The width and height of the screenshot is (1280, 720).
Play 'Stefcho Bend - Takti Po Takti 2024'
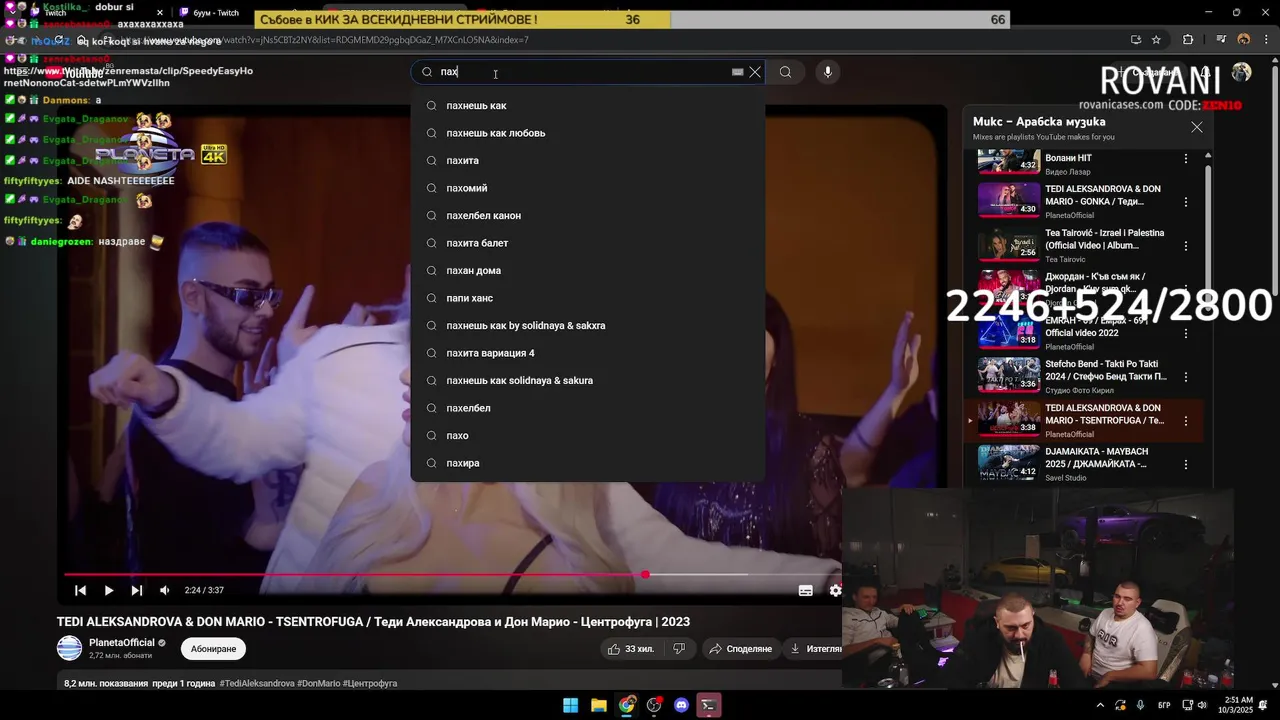(1084, 376)
